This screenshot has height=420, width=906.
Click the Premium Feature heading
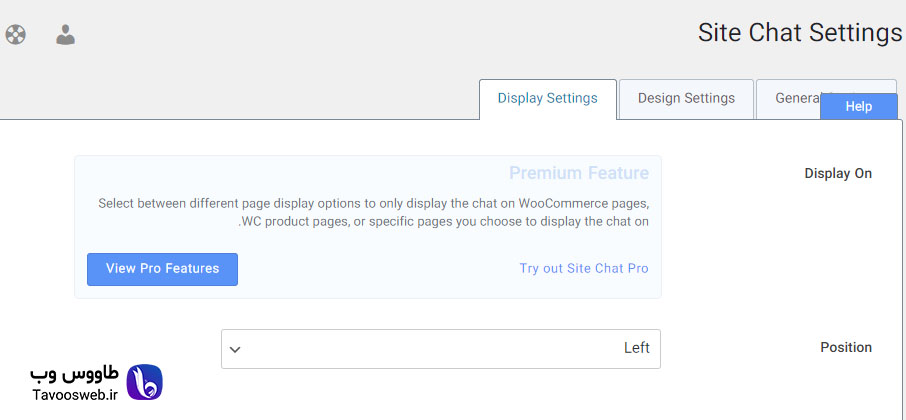tap(579, 173)
